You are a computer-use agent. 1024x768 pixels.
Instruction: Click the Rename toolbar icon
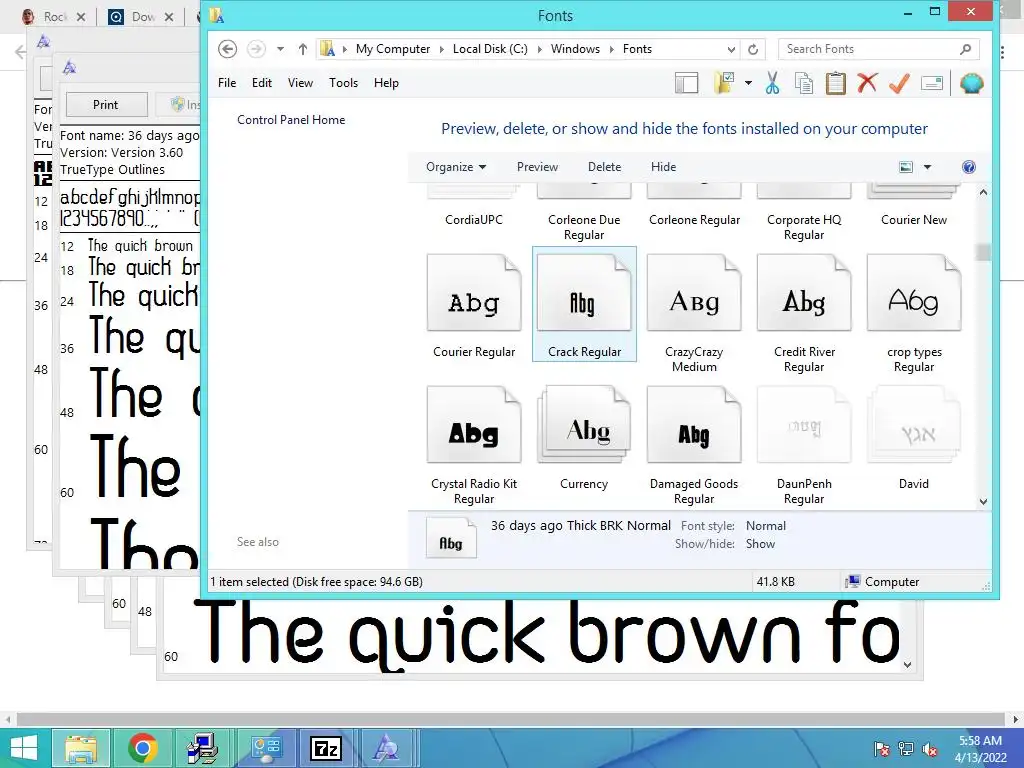932,83
